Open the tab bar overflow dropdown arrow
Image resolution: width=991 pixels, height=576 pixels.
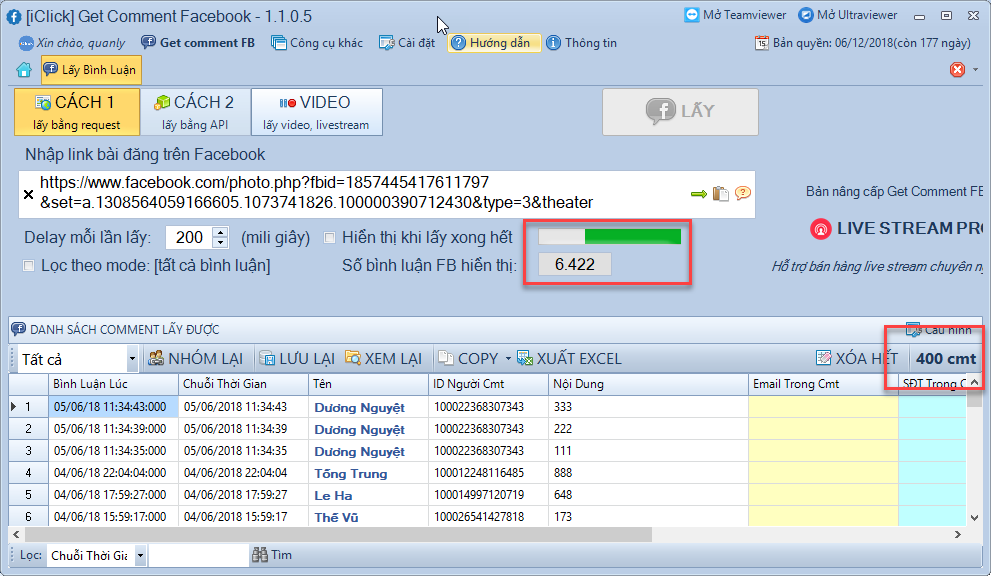pos(975,70)
